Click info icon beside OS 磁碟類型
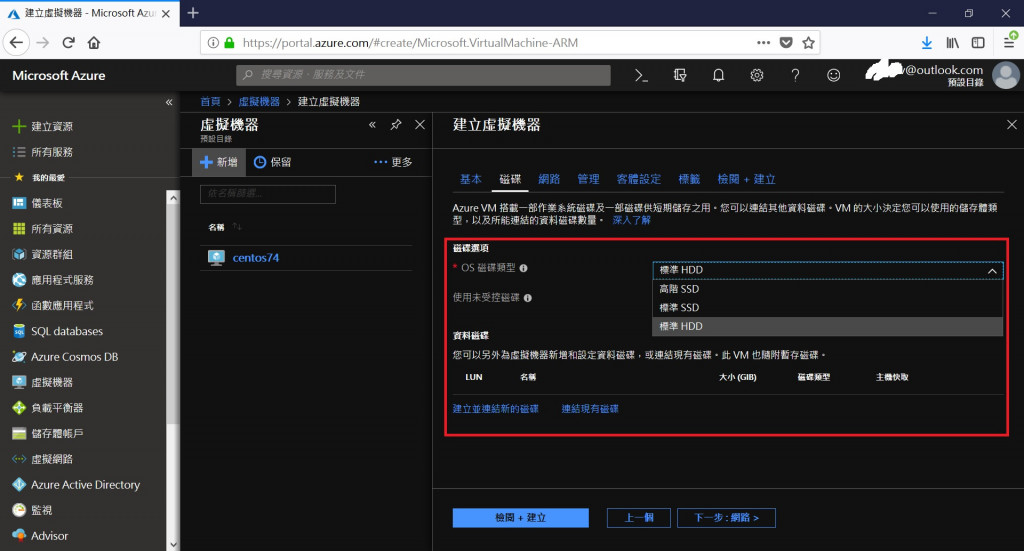 [523, 268]
